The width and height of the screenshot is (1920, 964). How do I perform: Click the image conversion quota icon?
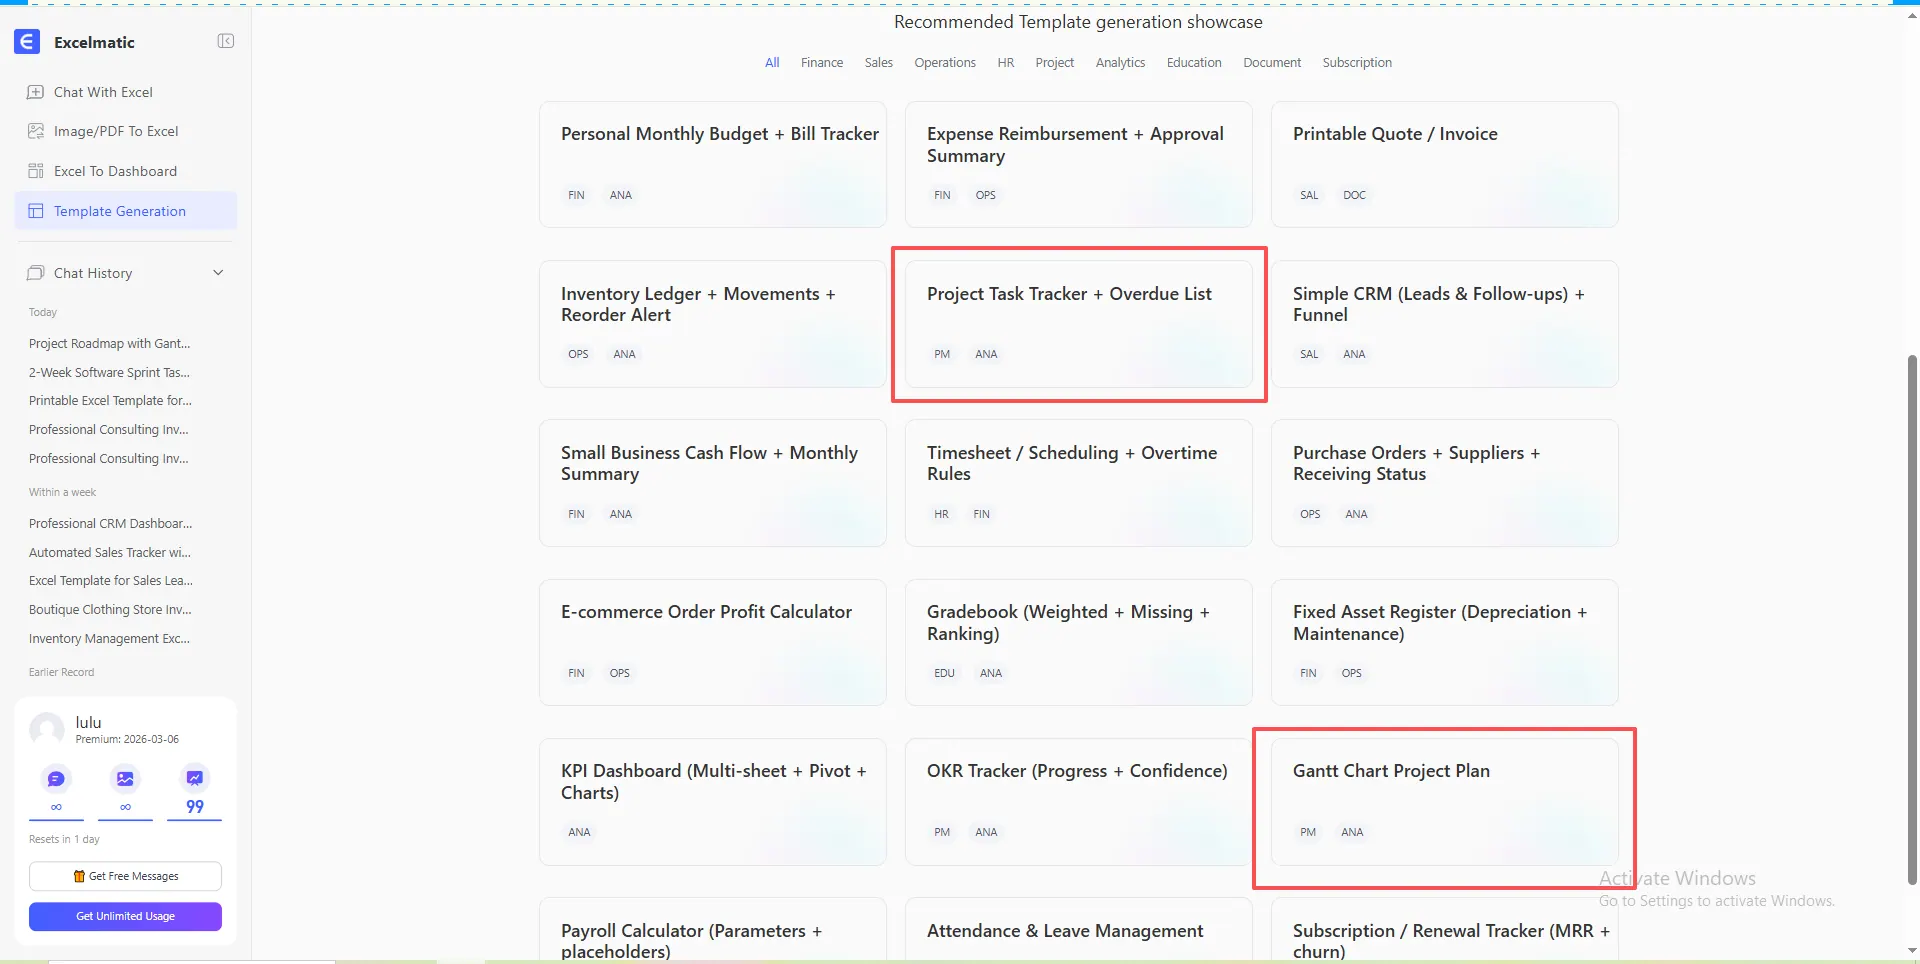[125, 778]
